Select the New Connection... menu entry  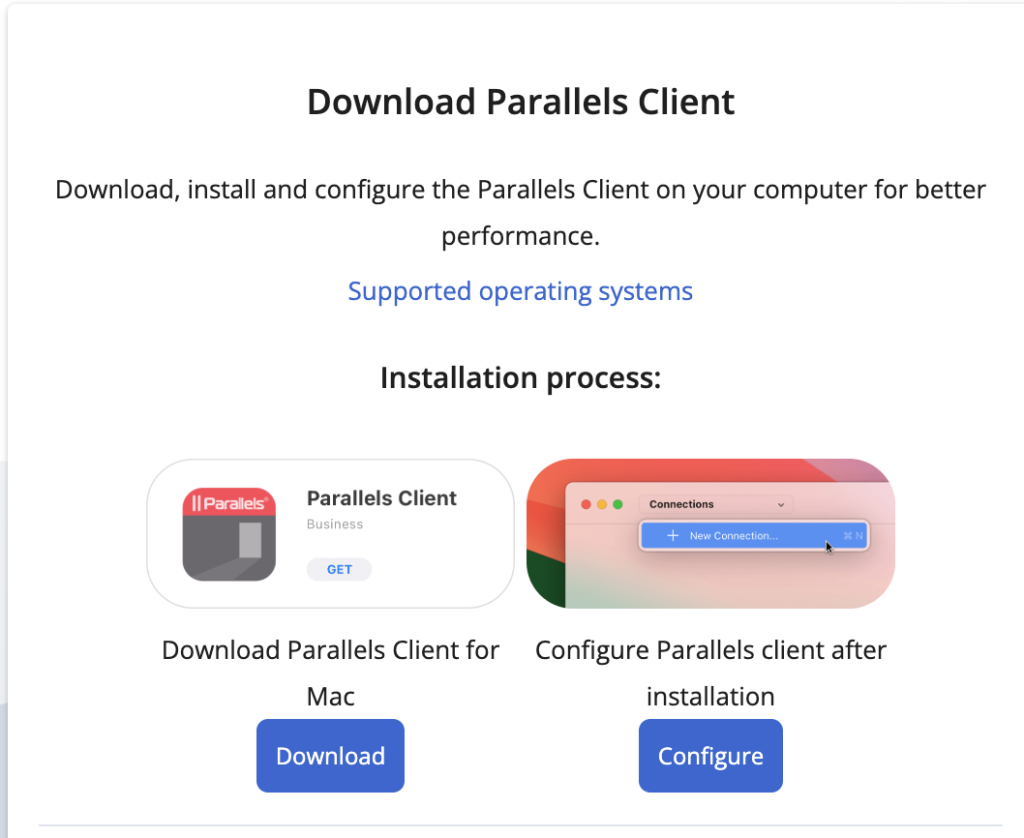click(733, 536)
